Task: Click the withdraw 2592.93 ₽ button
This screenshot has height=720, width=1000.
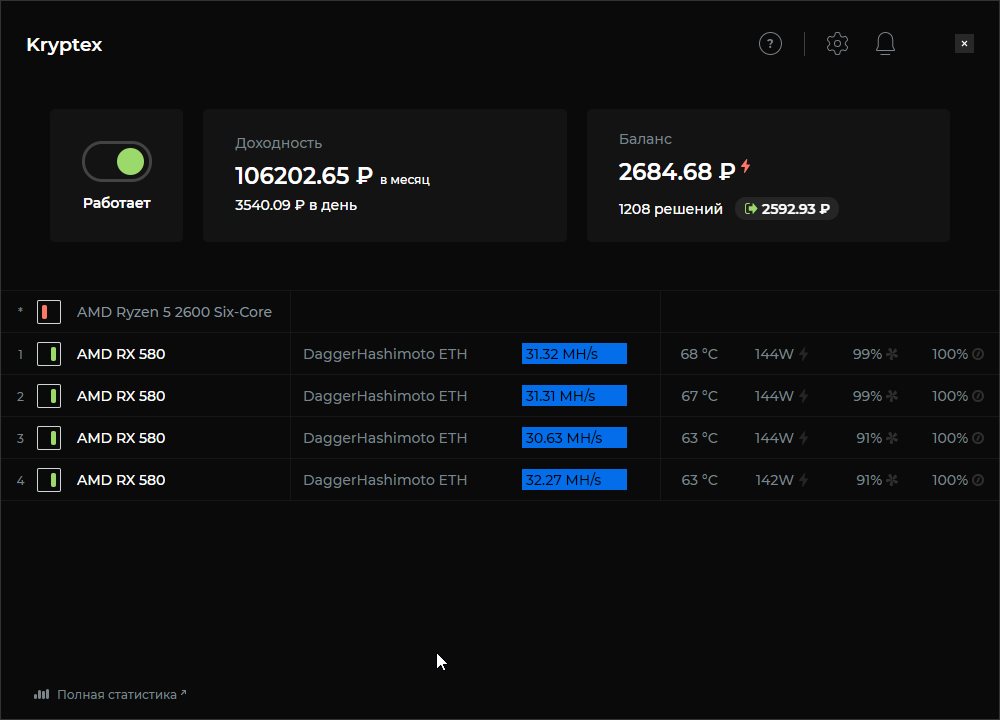Action: [787, 209]
